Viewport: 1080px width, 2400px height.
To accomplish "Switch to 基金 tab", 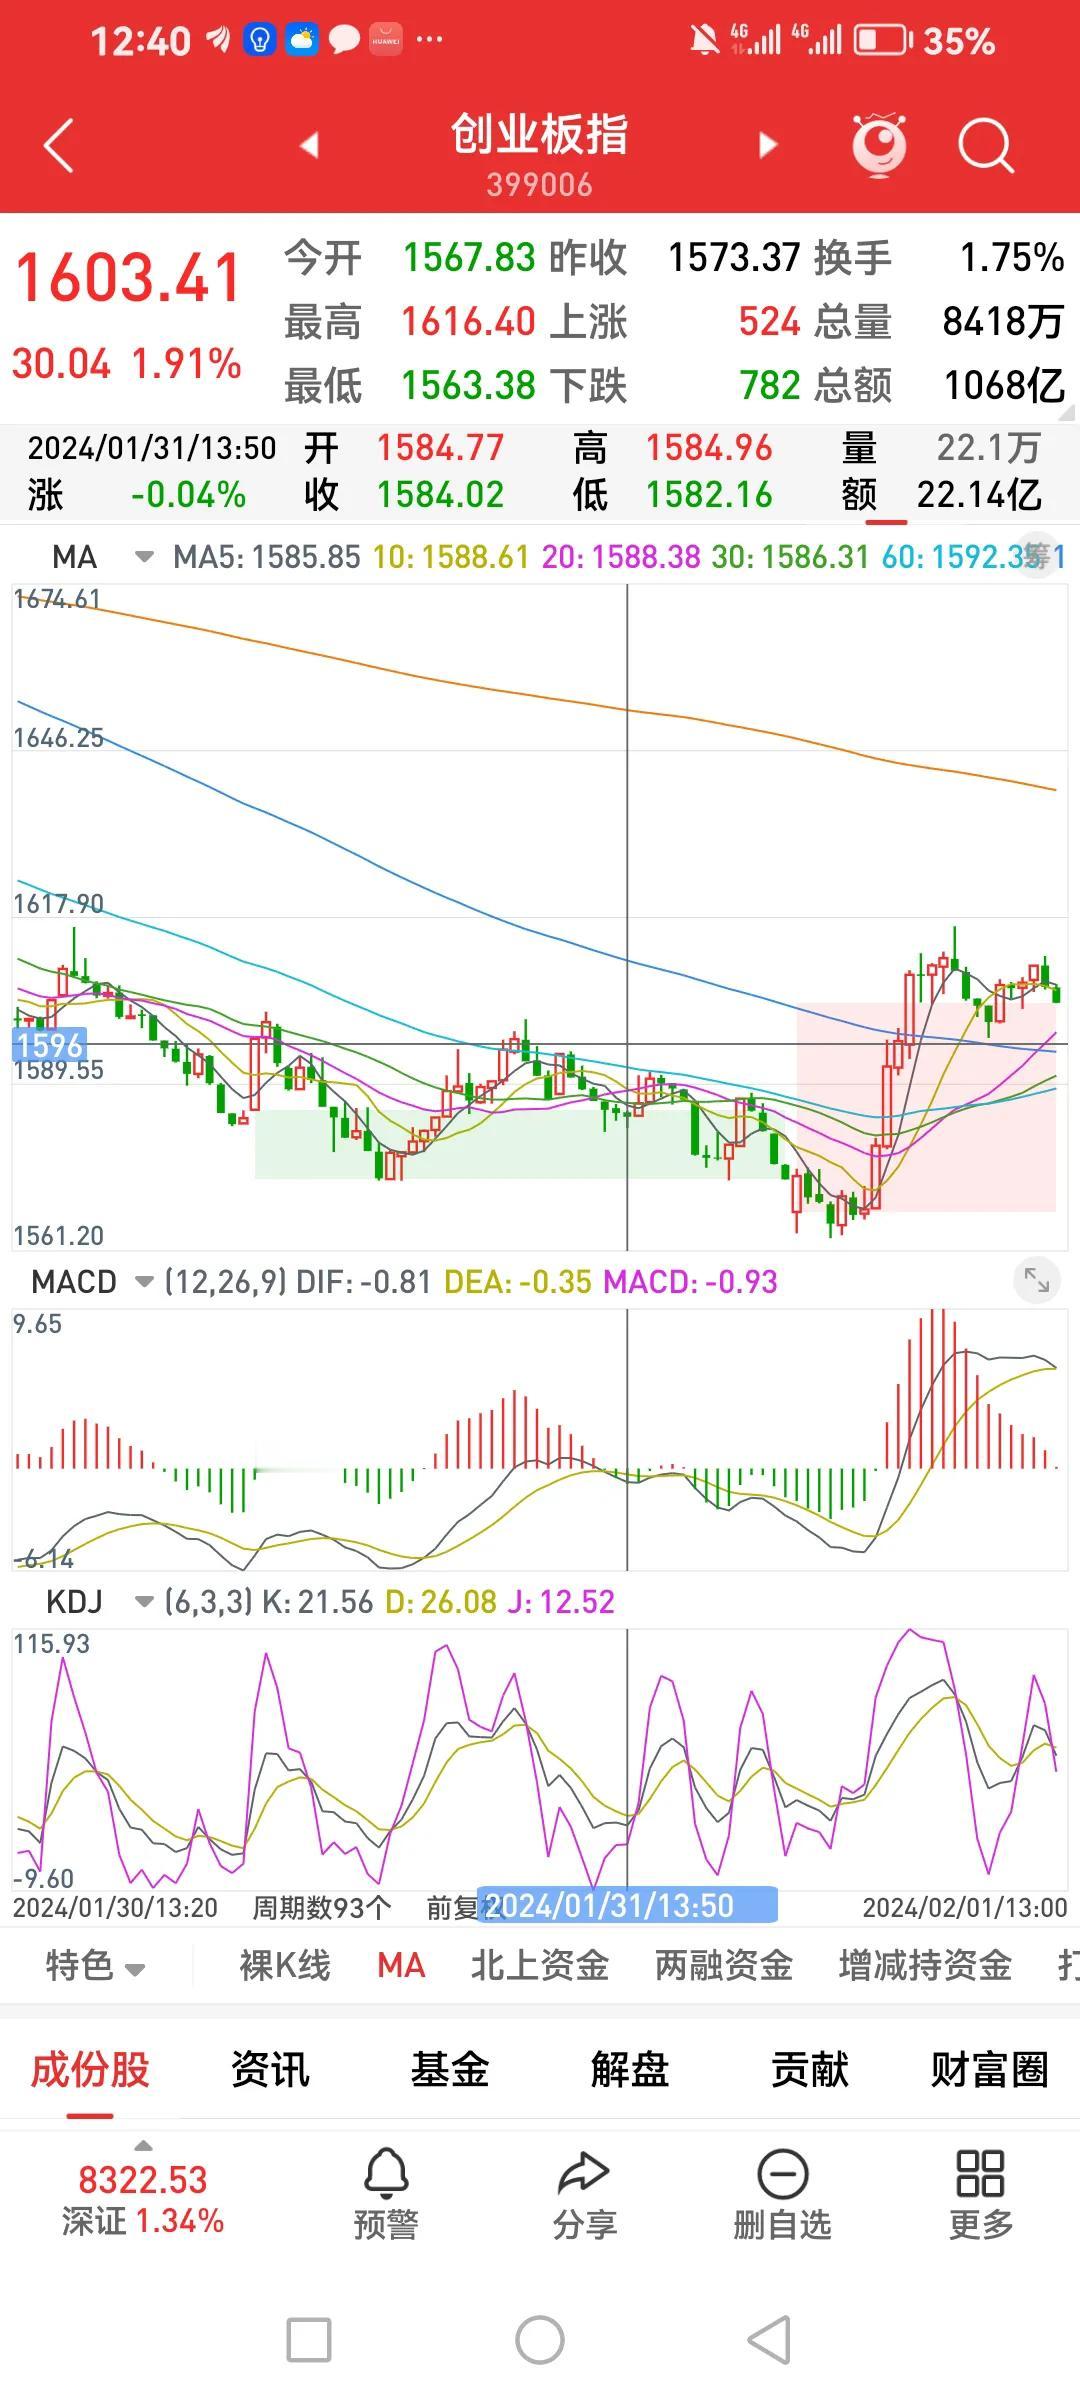I will pyautogui.click(x=450, y=2069).
